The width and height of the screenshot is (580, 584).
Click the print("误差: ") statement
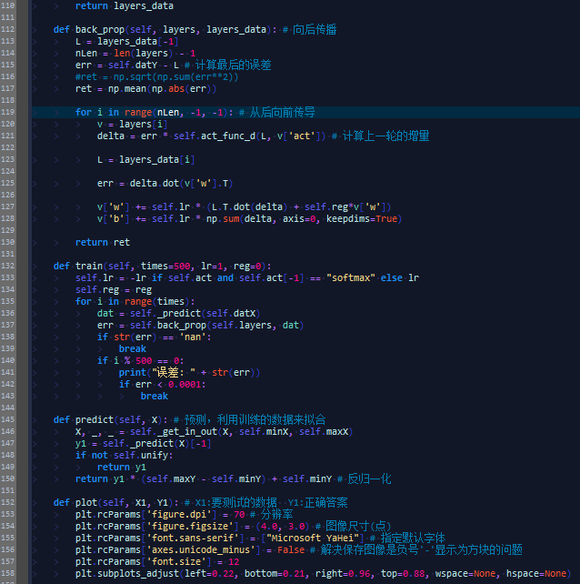pos(189,372)
